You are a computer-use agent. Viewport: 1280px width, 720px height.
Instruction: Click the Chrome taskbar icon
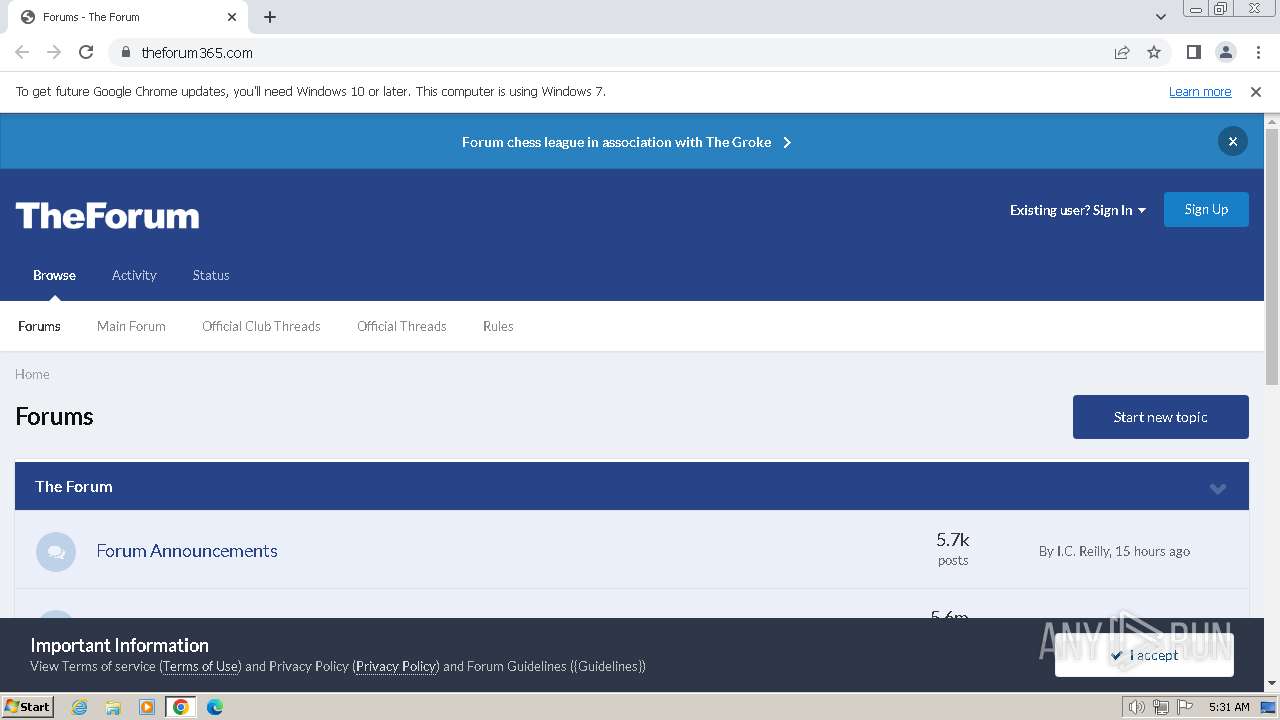pos(181,707)
